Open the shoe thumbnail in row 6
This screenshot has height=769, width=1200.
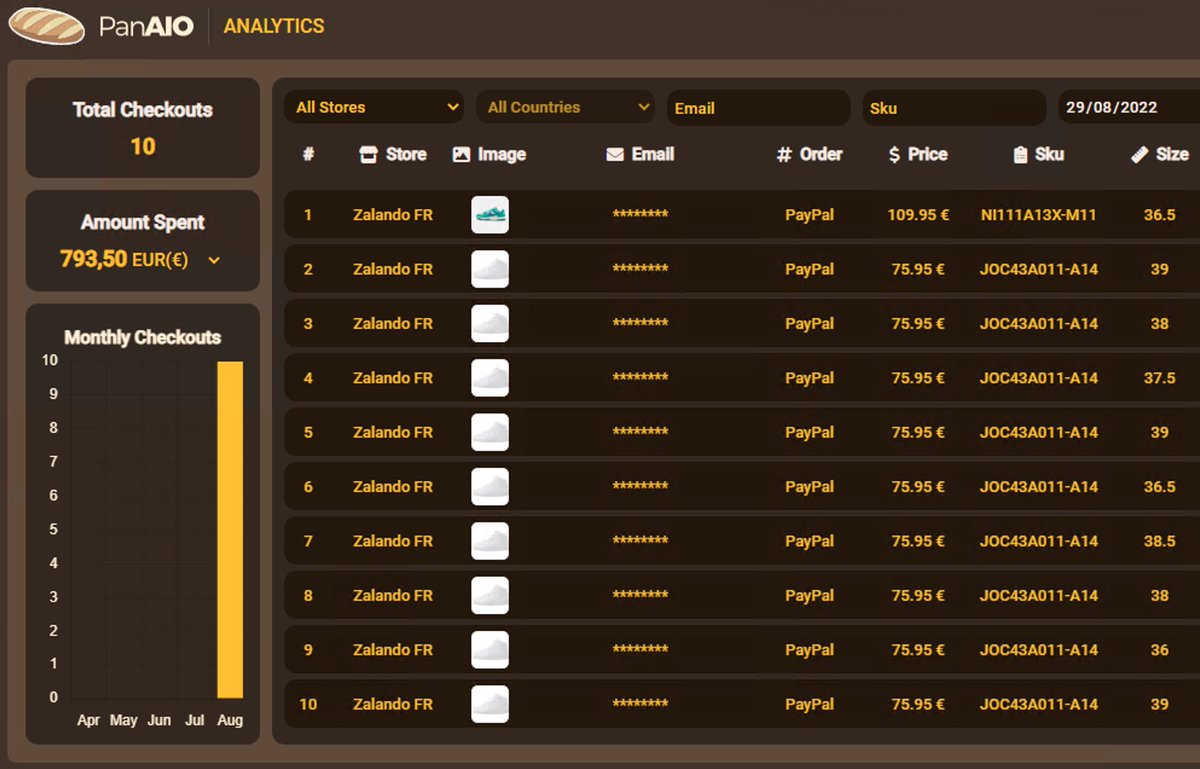click(490, 486)
